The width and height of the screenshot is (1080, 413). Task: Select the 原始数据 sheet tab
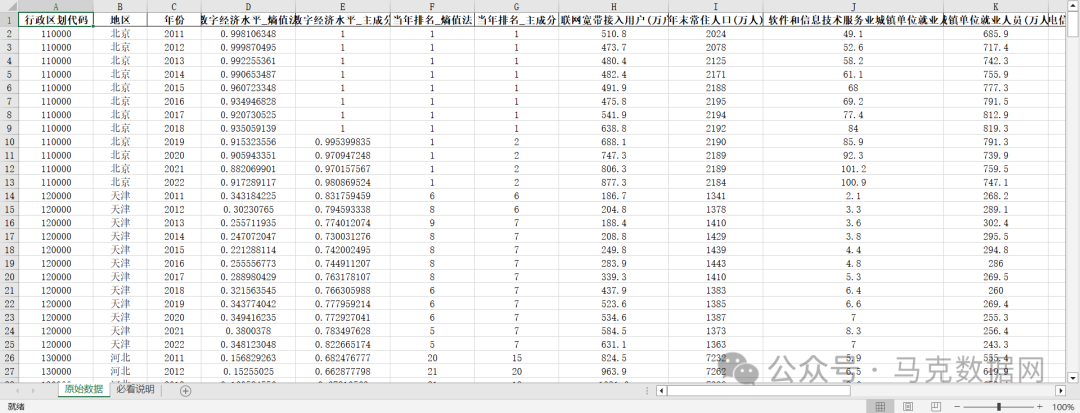tap(83, 390)
